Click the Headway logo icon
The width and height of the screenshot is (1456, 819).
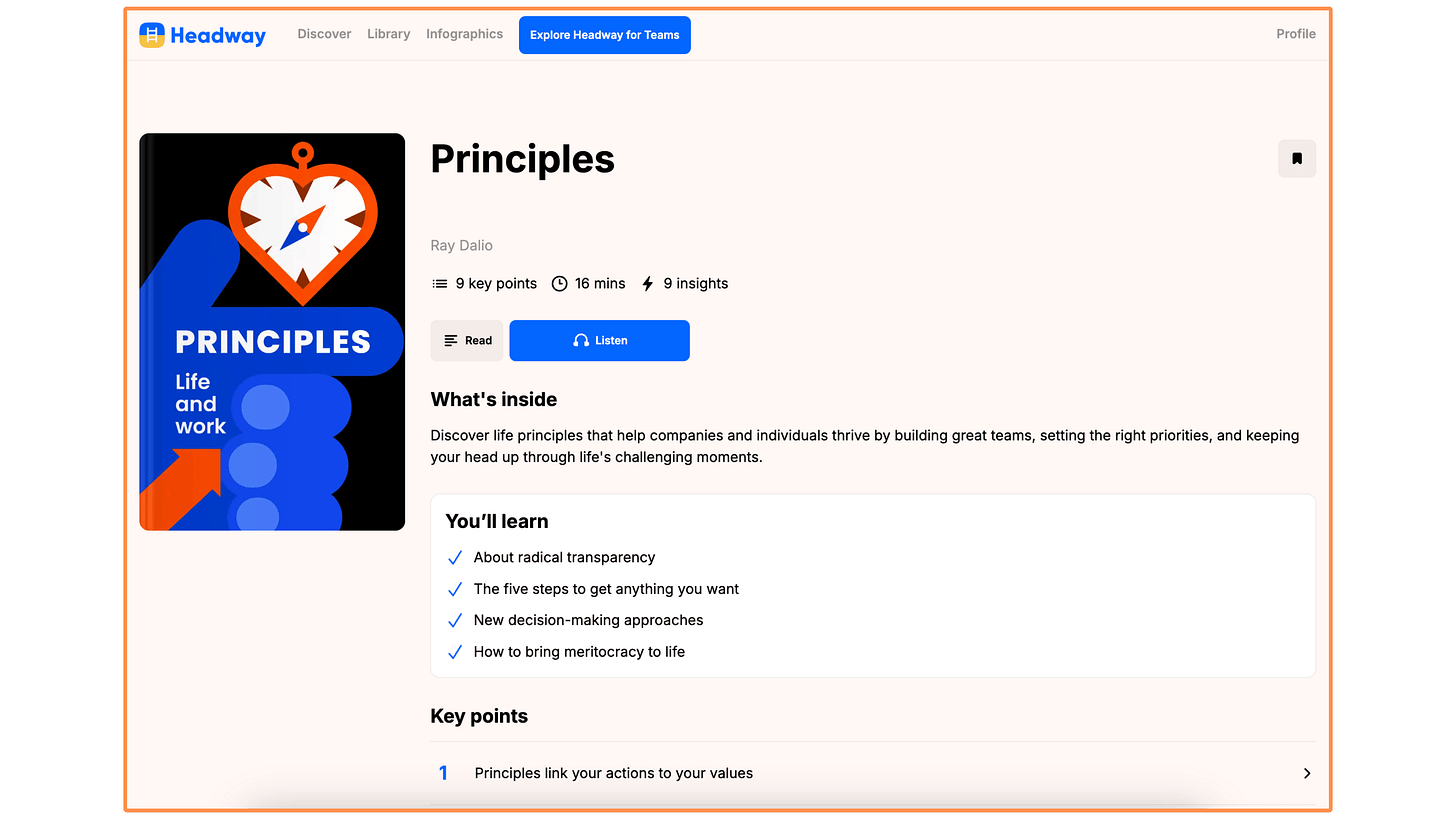[151, 34]
